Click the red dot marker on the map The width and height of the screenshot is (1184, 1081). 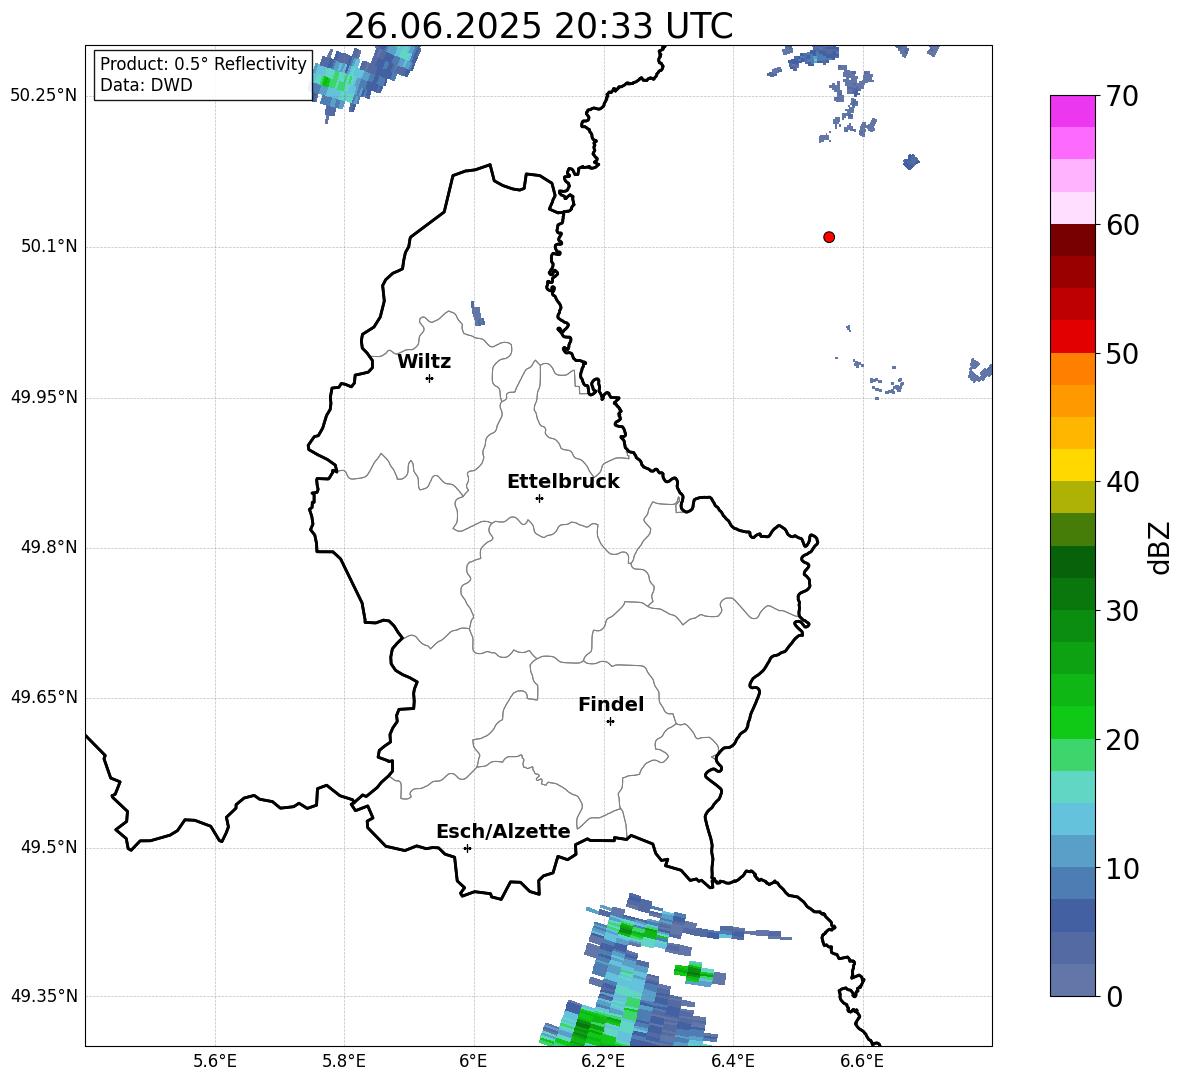[828, 237]
